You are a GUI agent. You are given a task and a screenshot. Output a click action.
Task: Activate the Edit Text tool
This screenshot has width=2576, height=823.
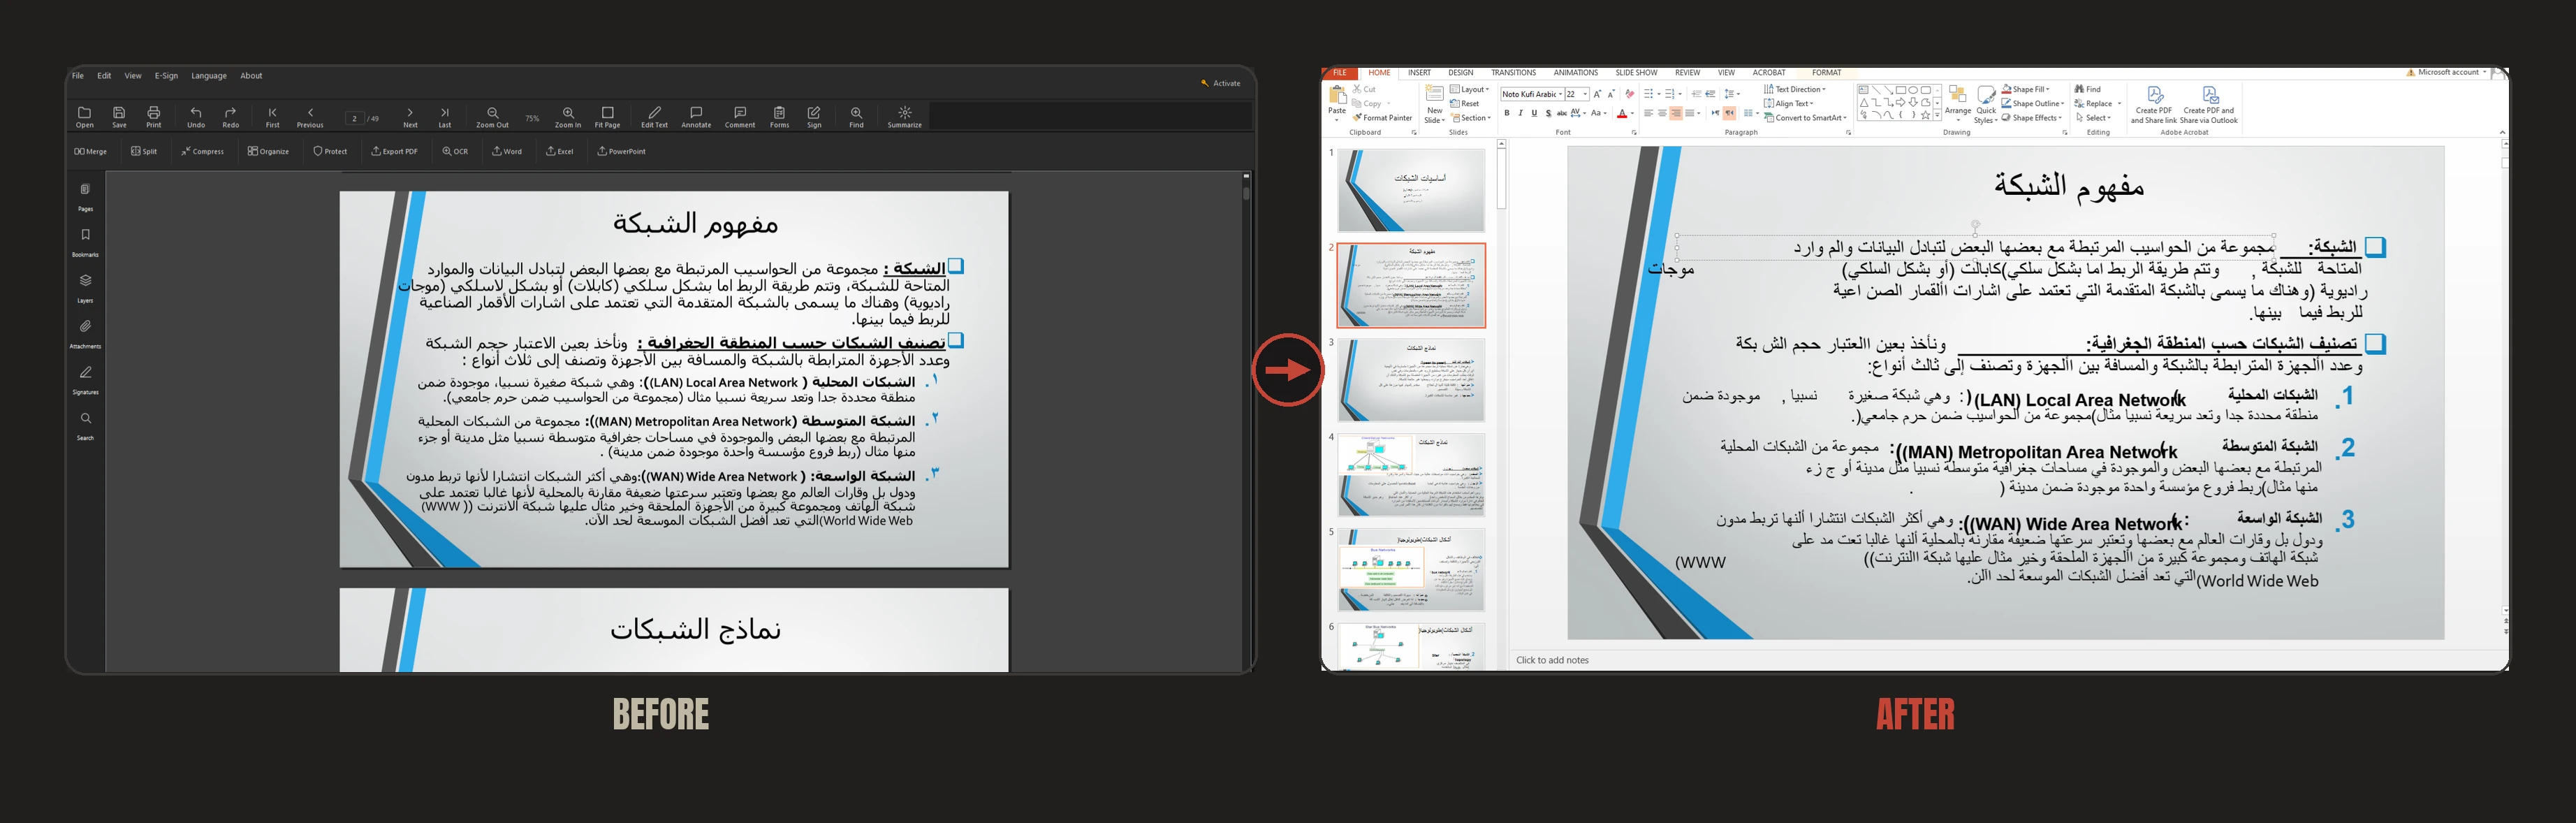[x=654, y=117]
